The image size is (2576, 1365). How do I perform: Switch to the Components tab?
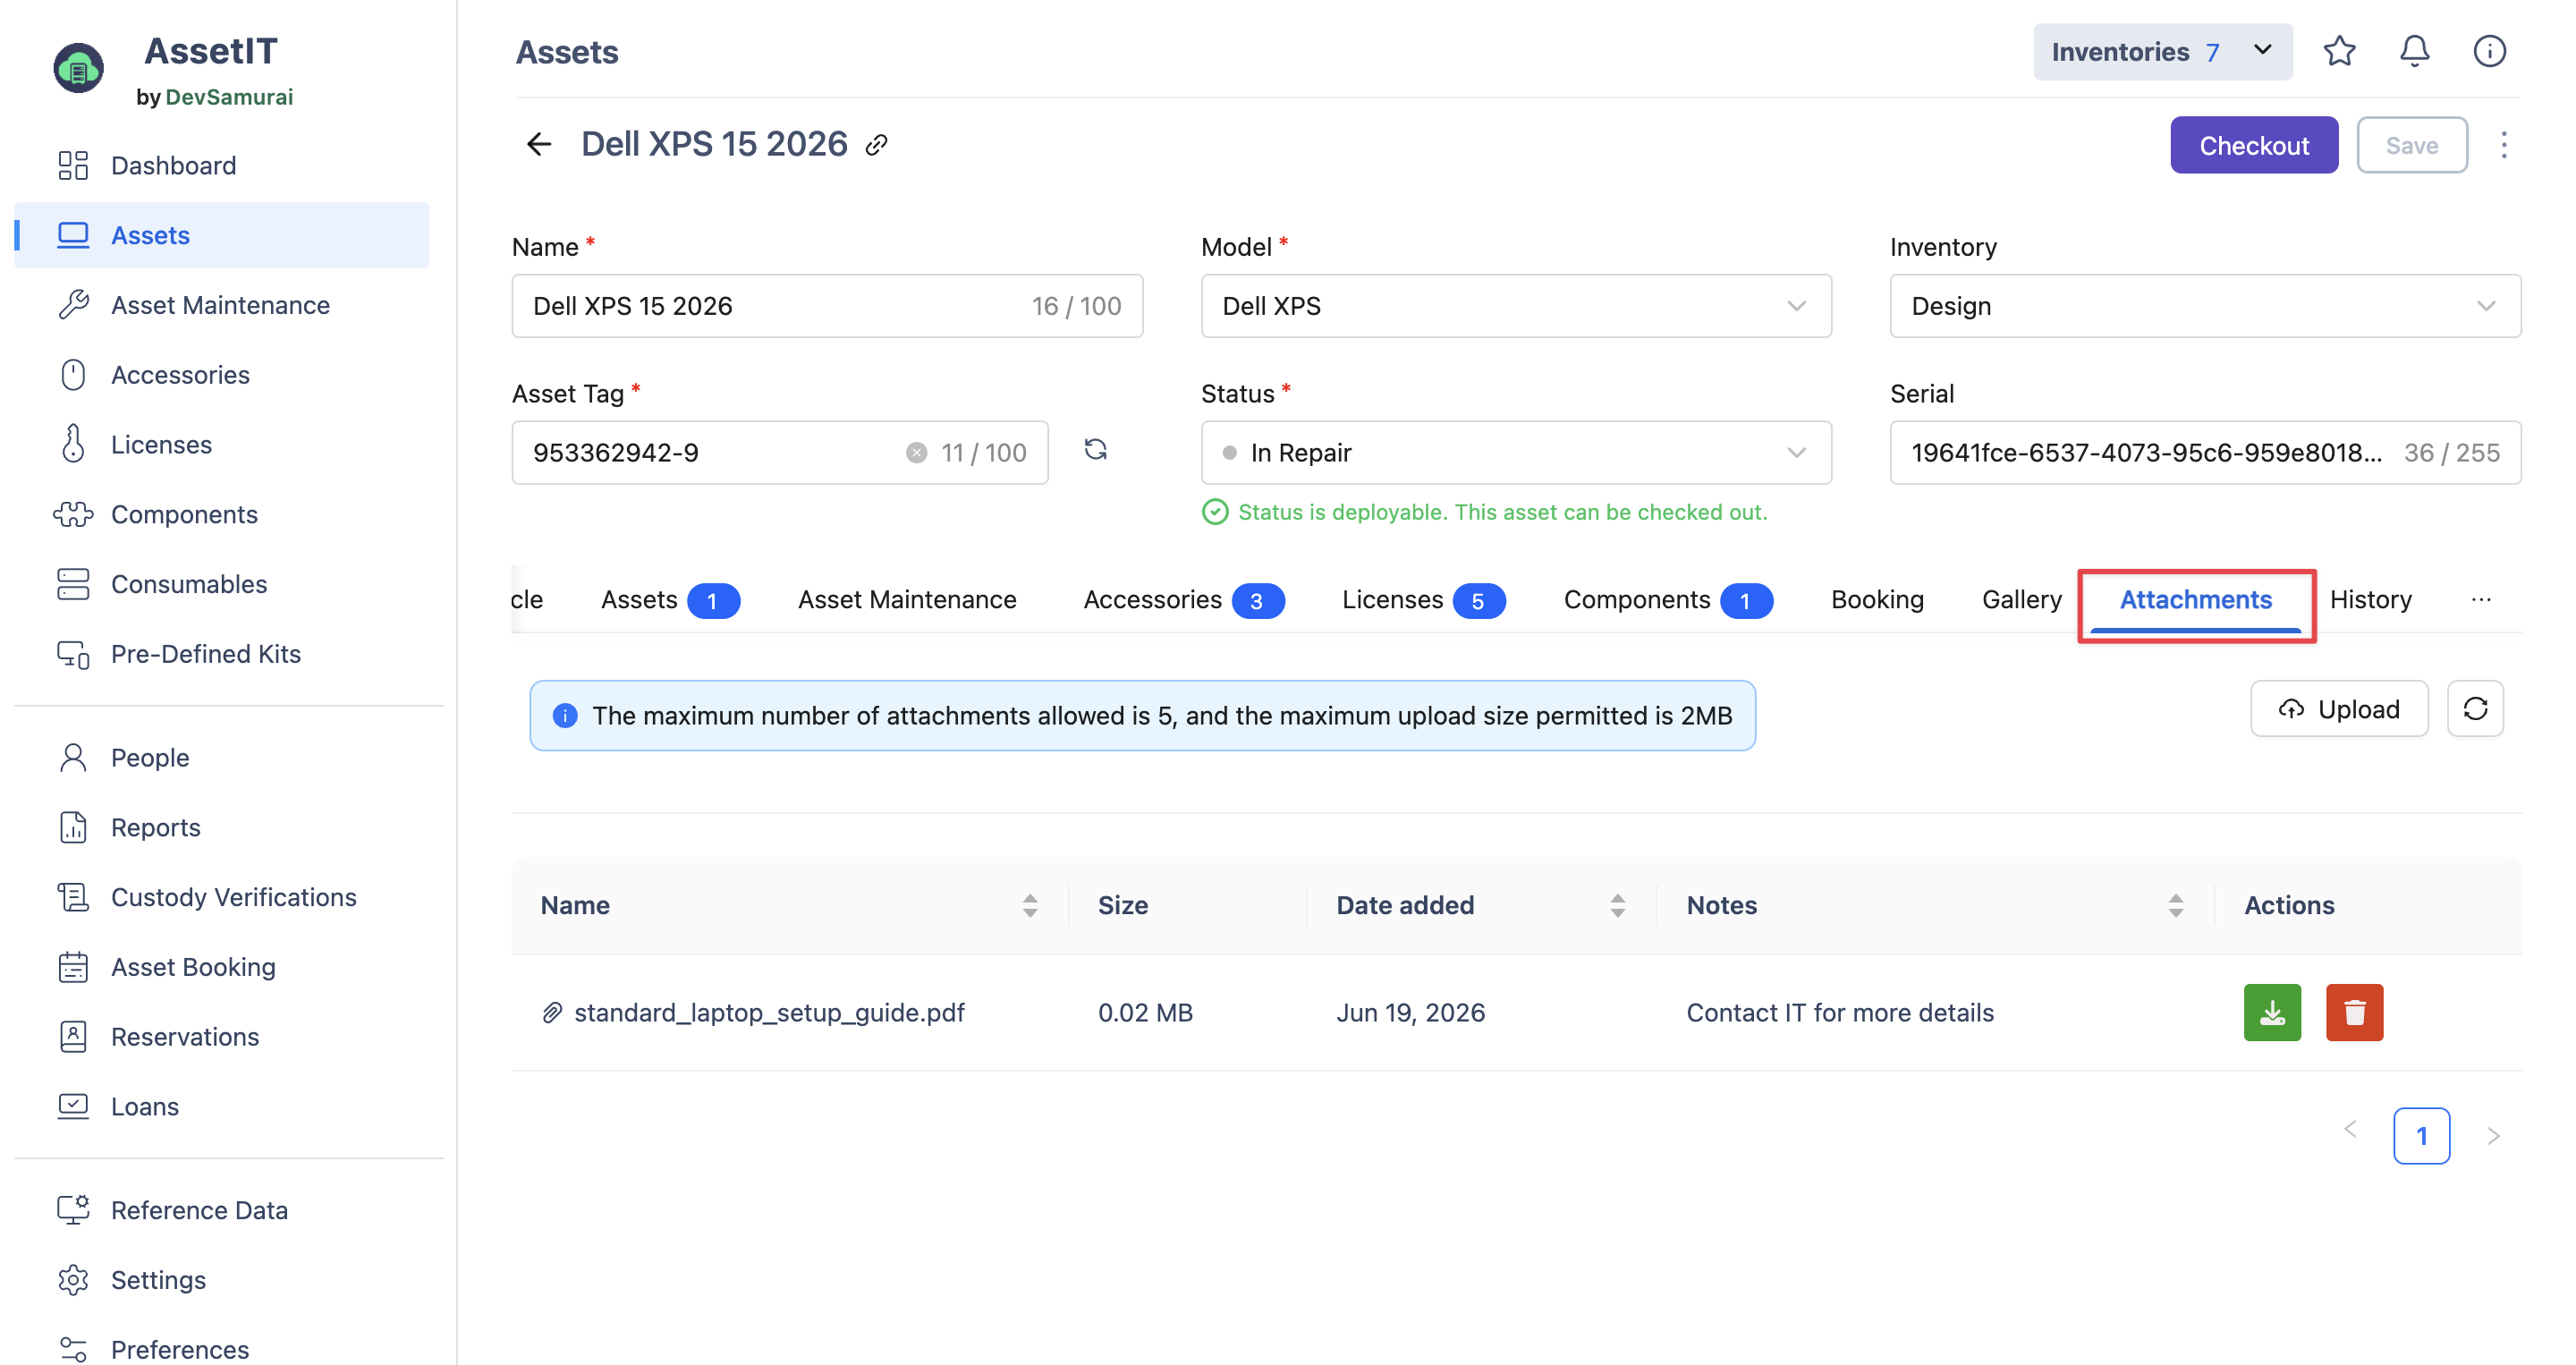pos(1668,600)
